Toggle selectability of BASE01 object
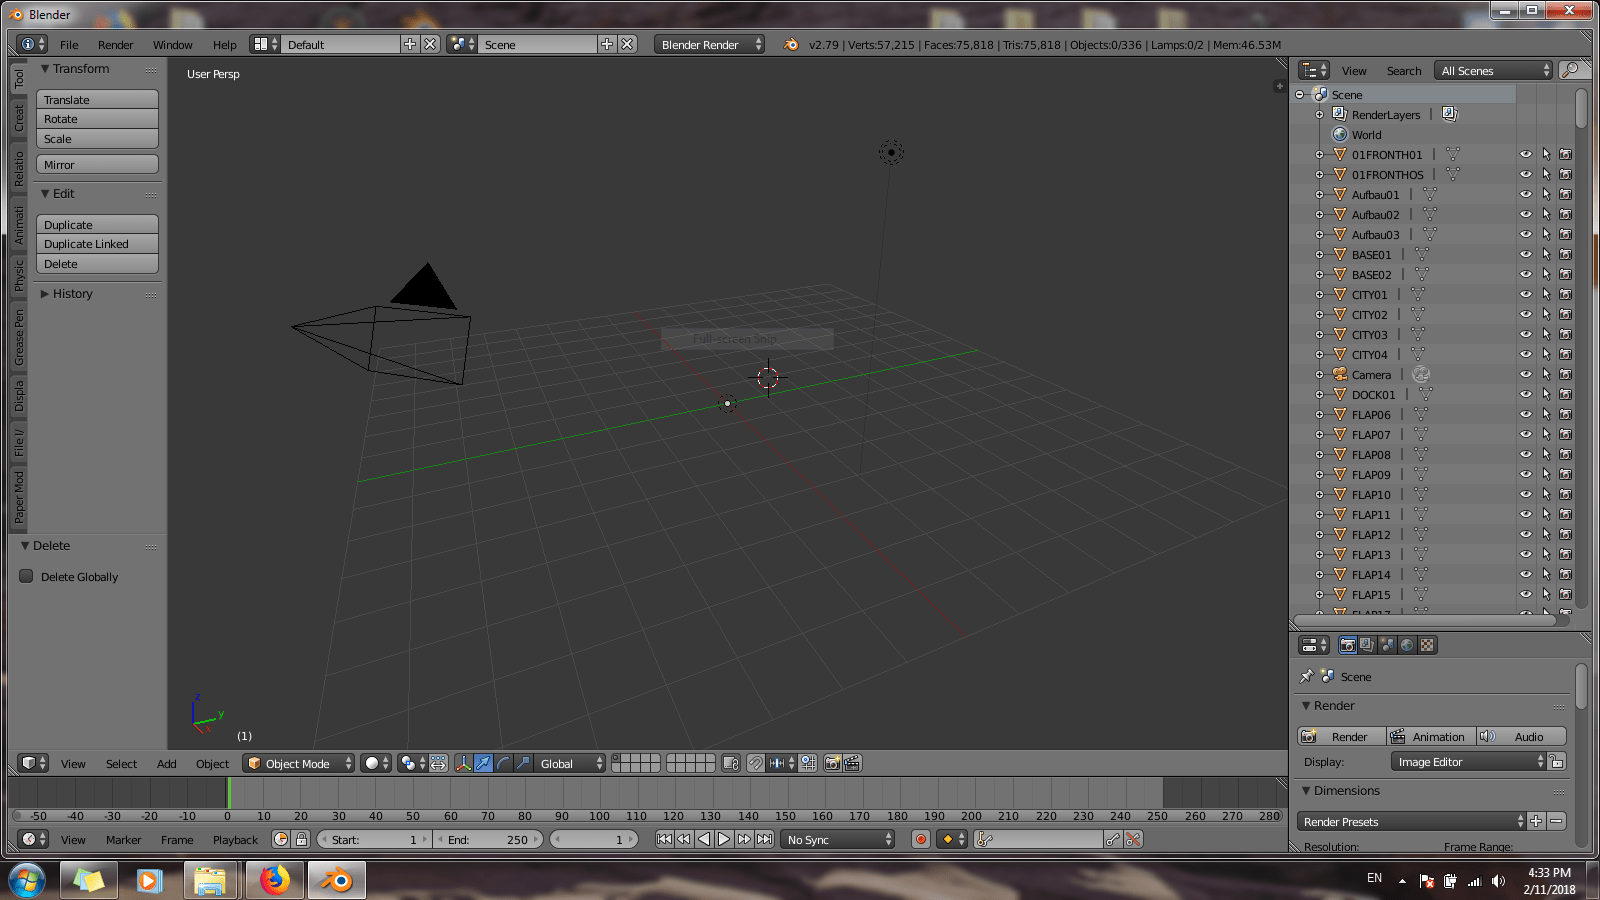The height and width of the screenshot is (900, 1600). pos(1546,255)
